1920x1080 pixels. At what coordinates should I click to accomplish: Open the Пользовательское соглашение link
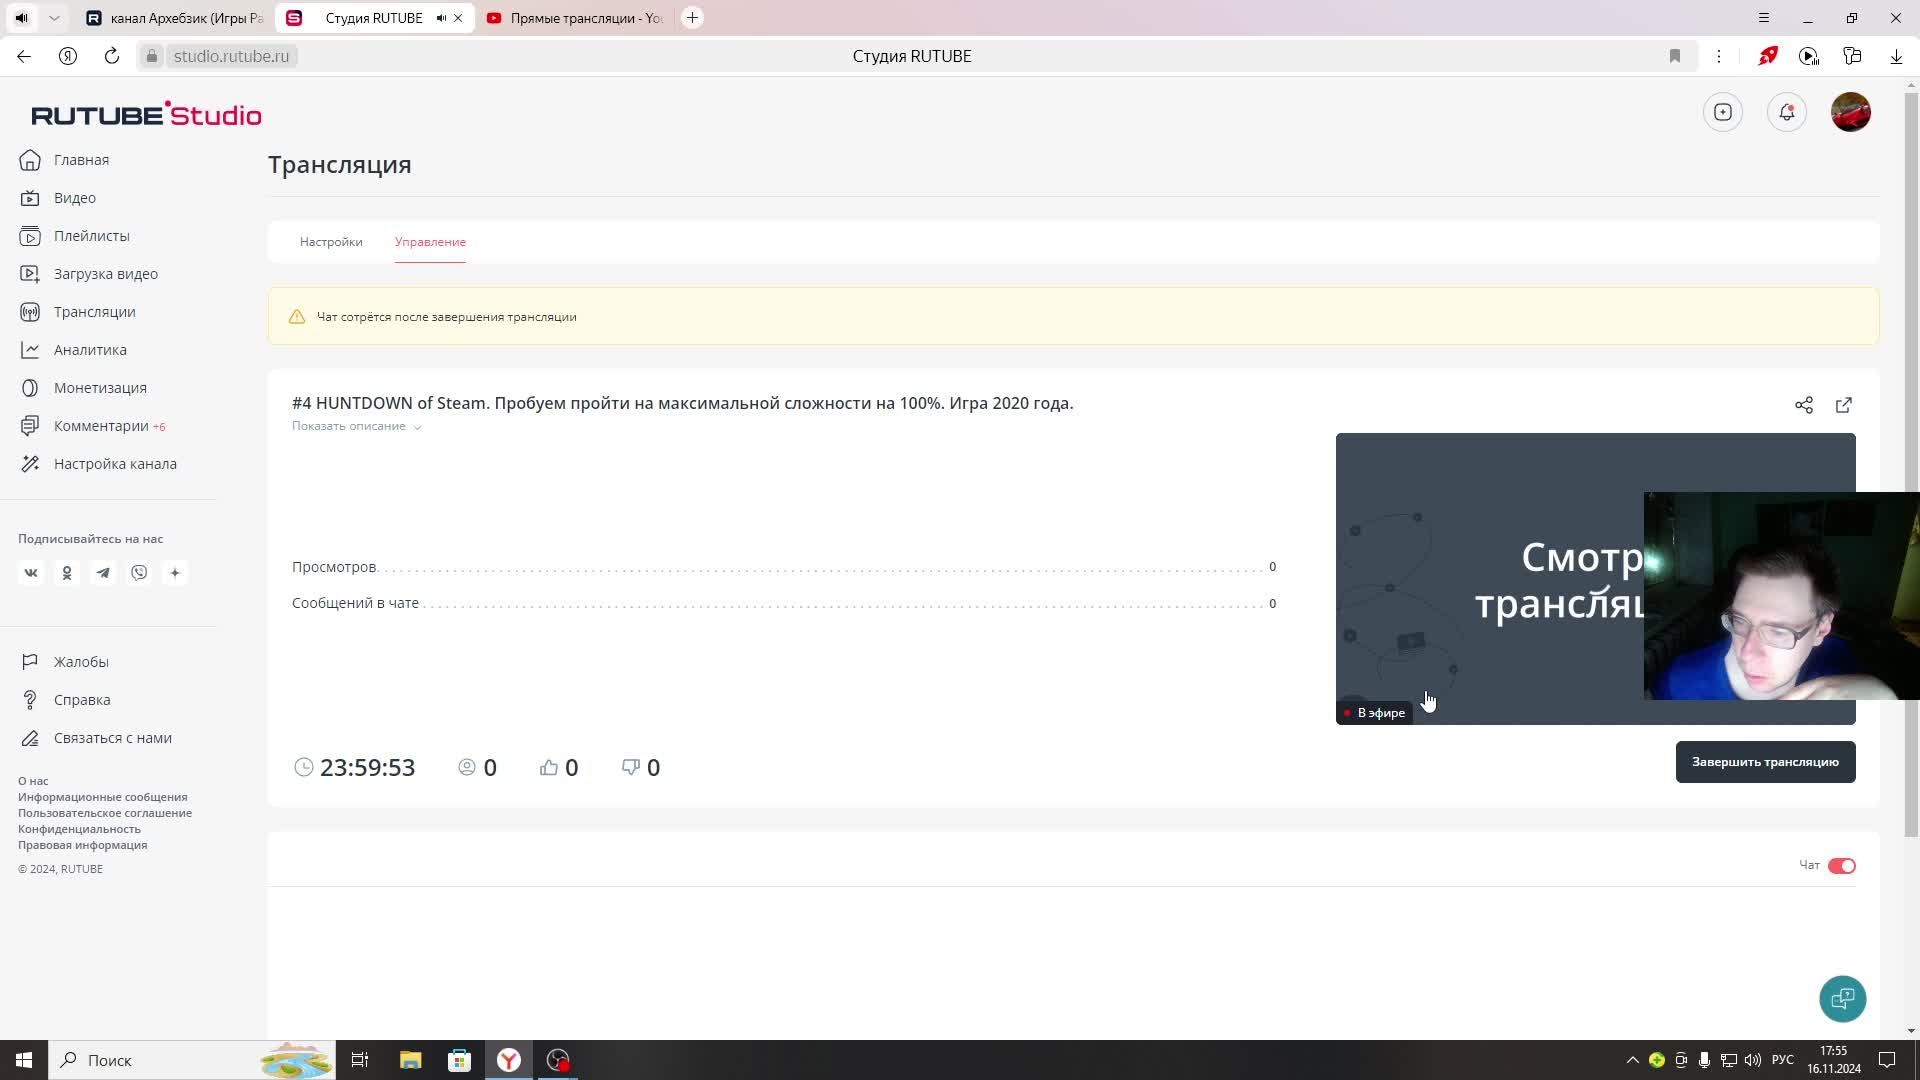click(x=105, y=813)
